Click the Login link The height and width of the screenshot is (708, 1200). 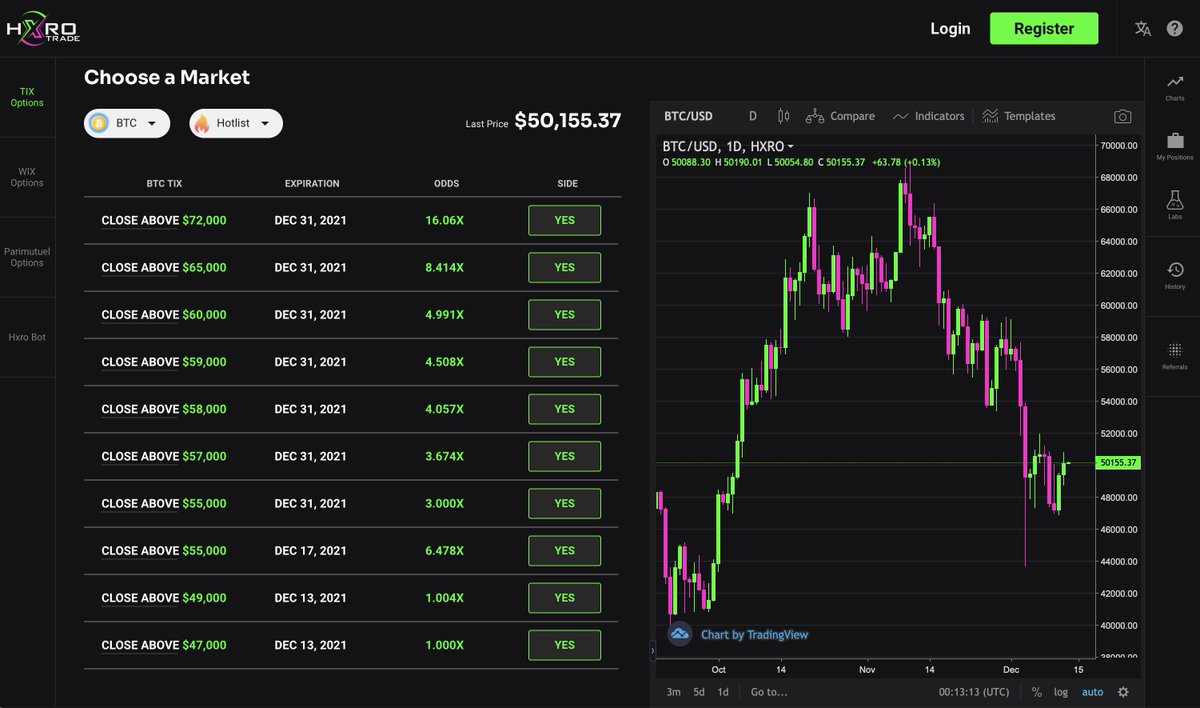pyautogui.click(x=950, y=29)
